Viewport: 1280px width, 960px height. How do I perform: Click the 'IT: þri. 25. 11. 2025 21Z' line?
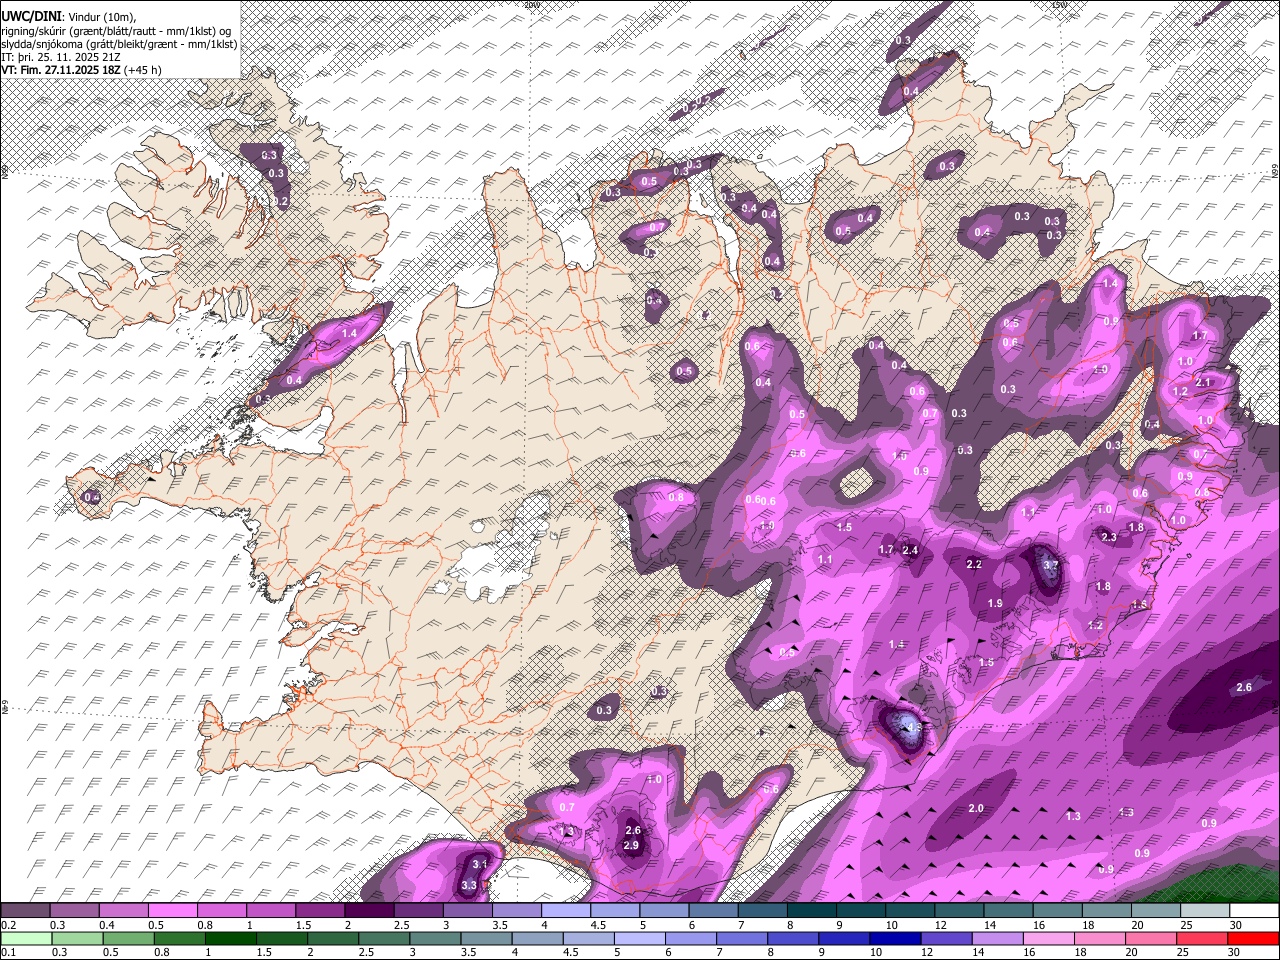point(62,56)
